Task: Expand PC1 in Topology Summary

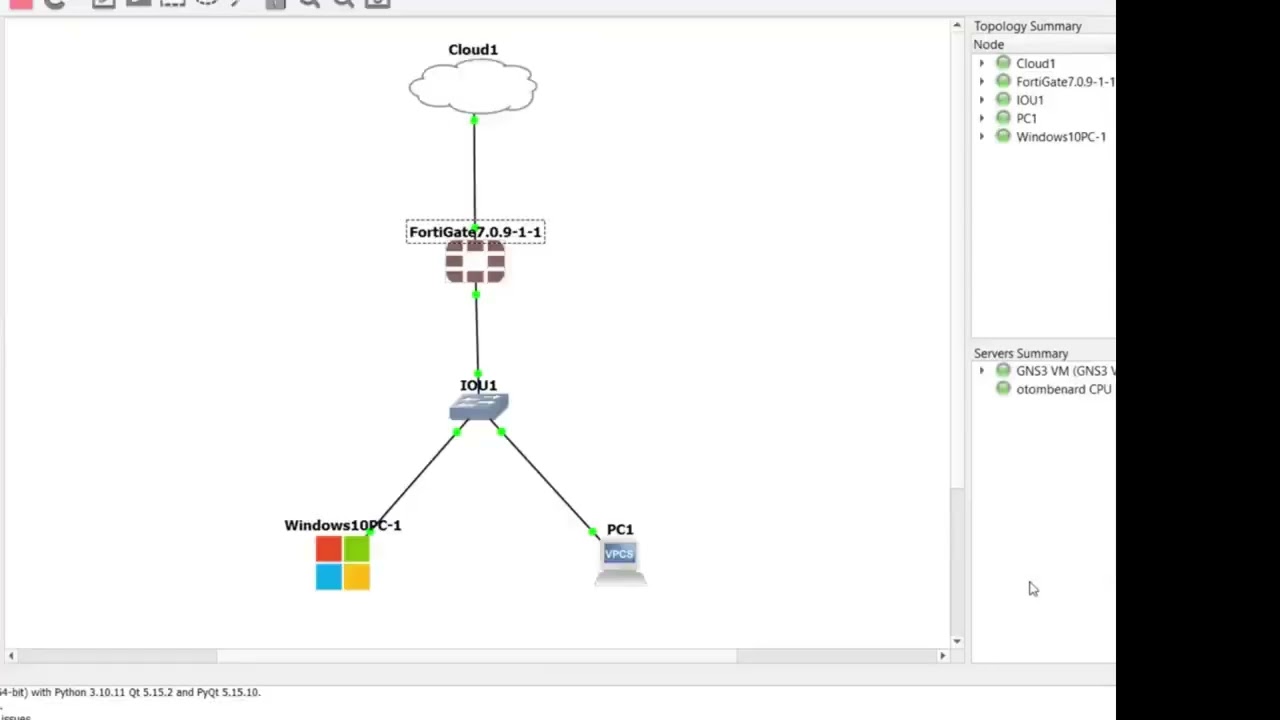Action: [x=981, y=118]
